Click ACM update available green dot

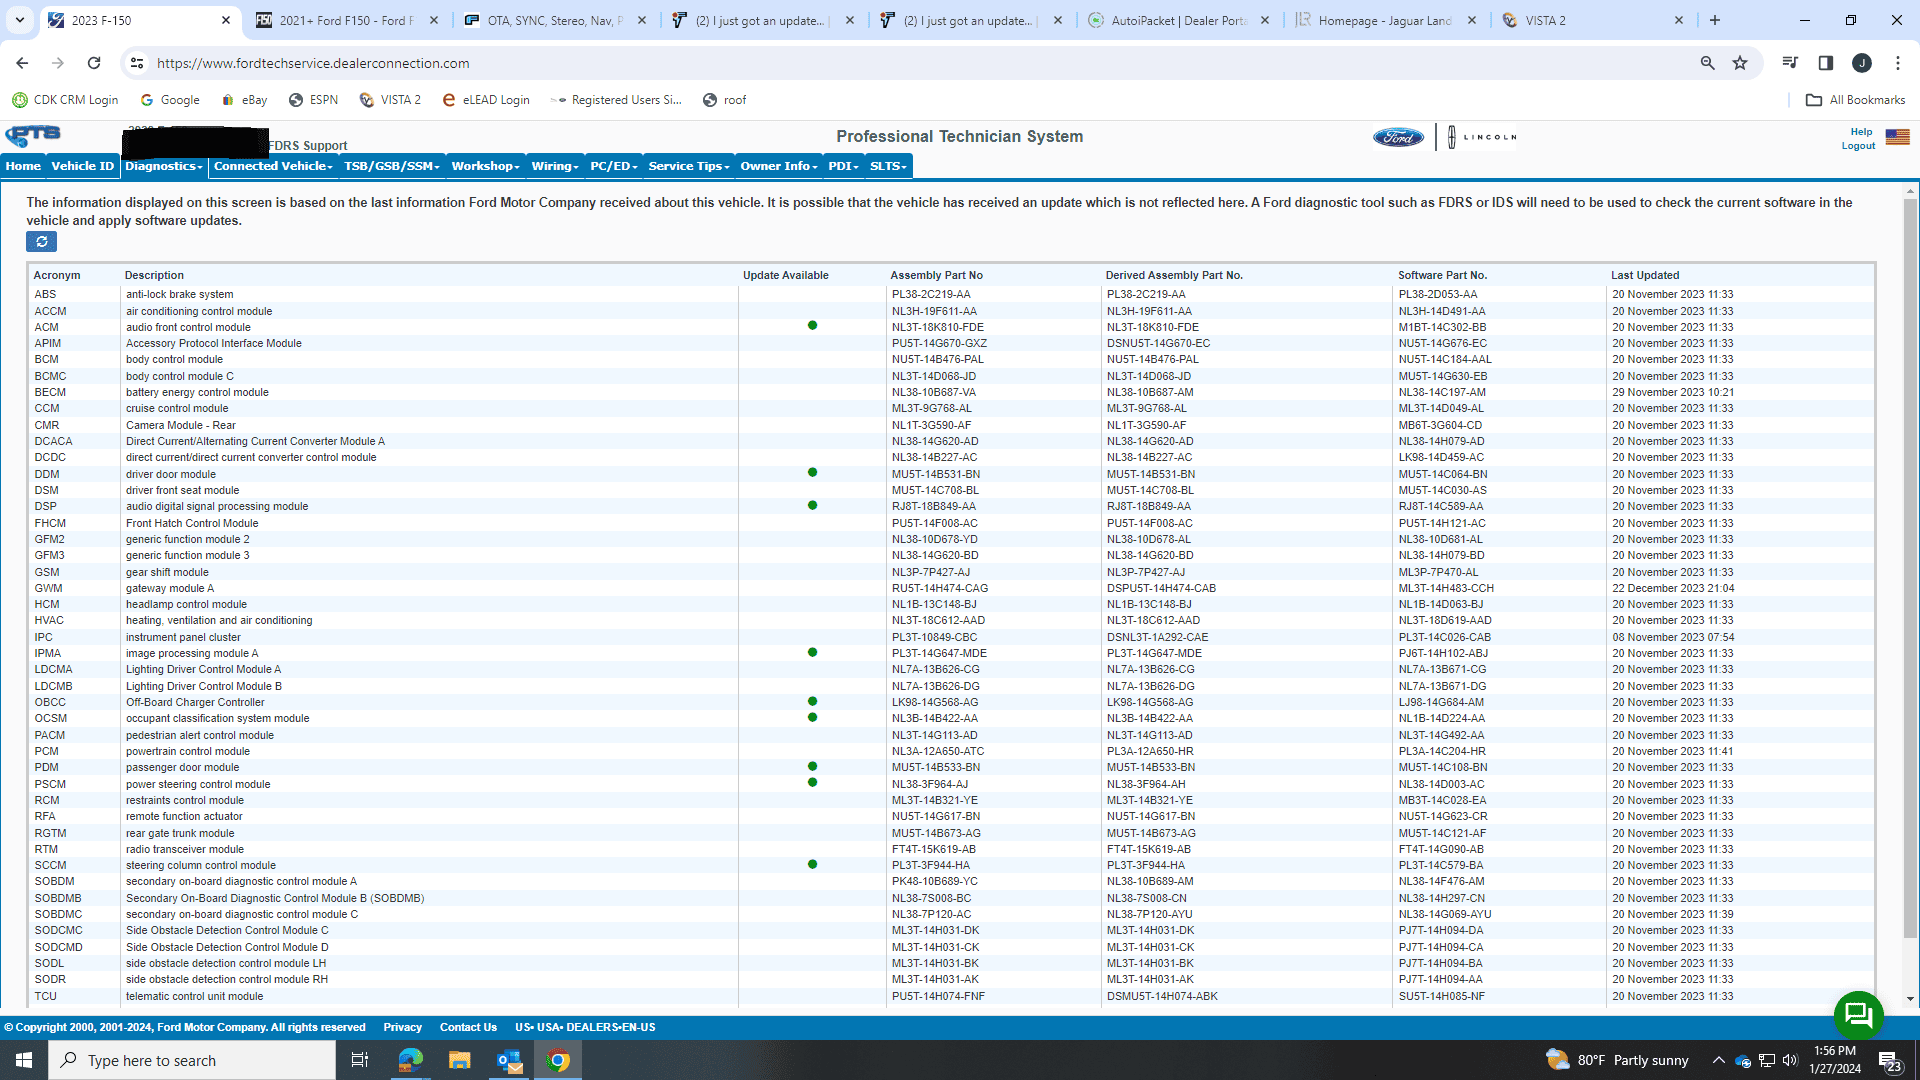812,326
